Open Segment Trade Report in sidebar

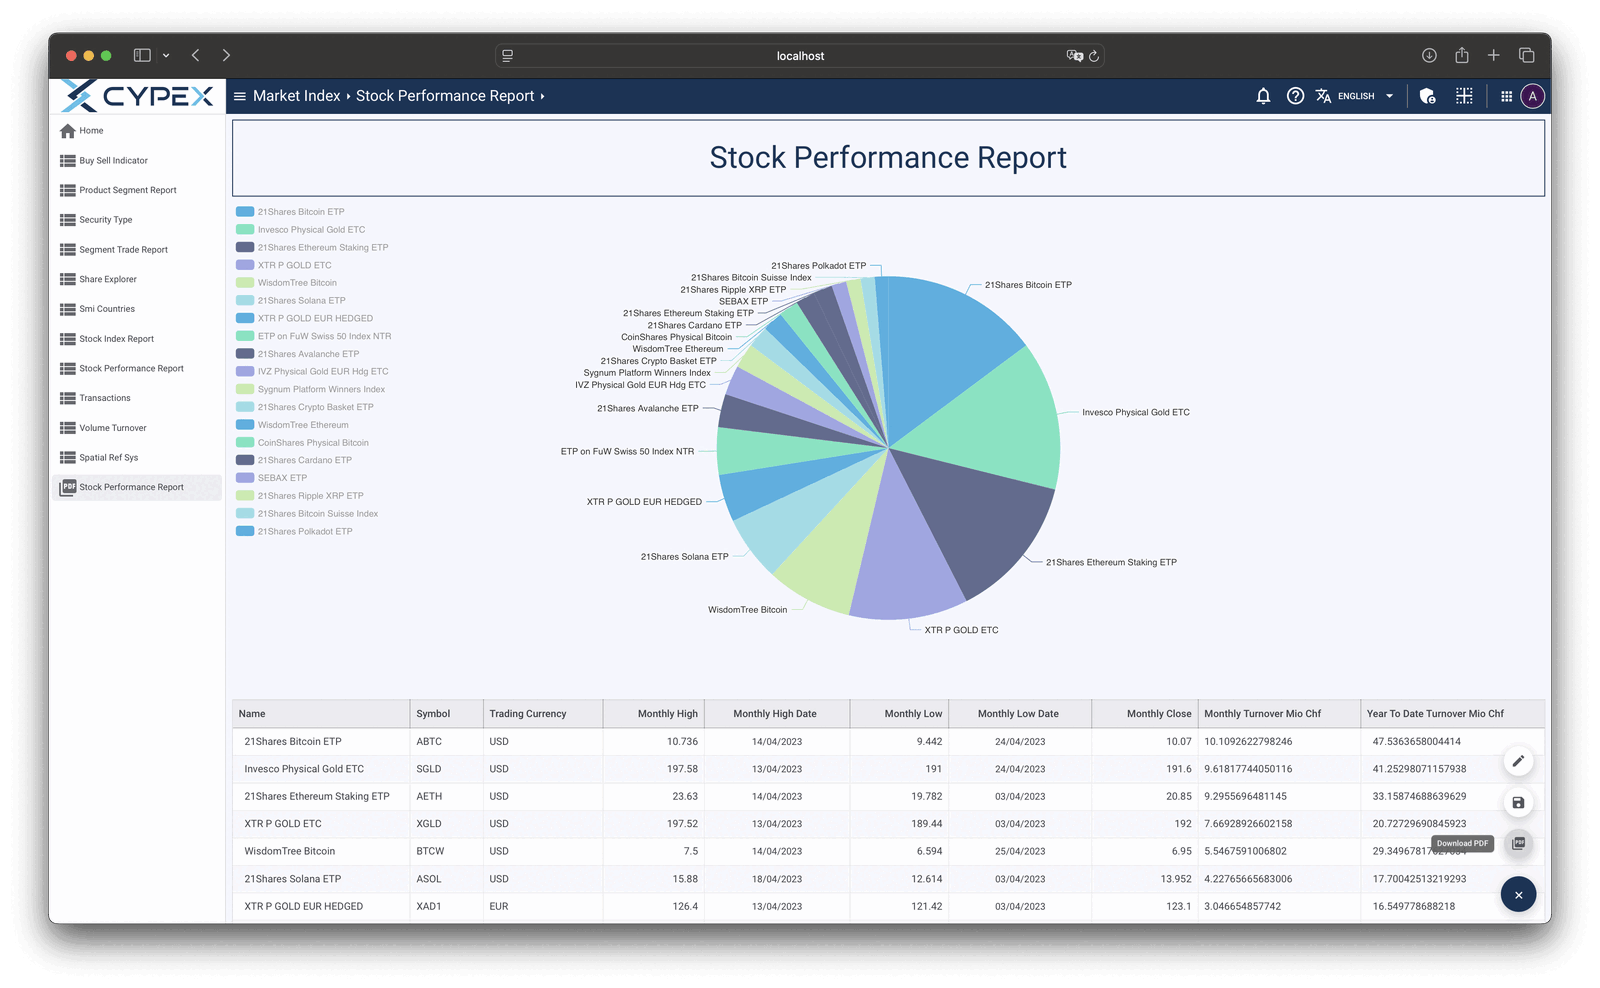point(124,250)
